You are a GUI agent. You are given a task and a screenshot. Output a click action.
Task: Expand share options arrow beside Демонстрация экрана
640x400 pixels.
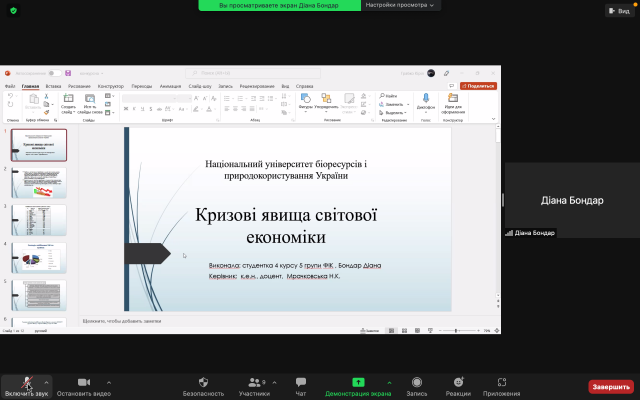tap(389, 382)
